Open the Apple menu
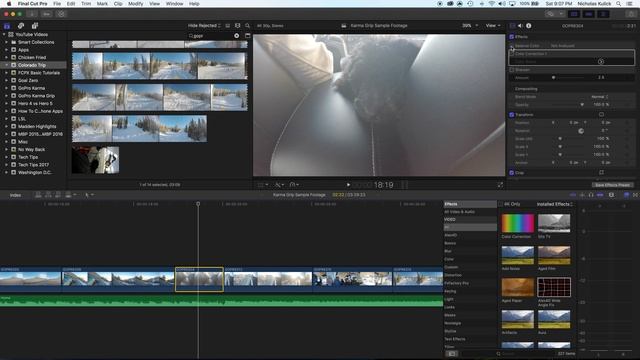This screenshot has width=640, height=360. pos(9,4)
